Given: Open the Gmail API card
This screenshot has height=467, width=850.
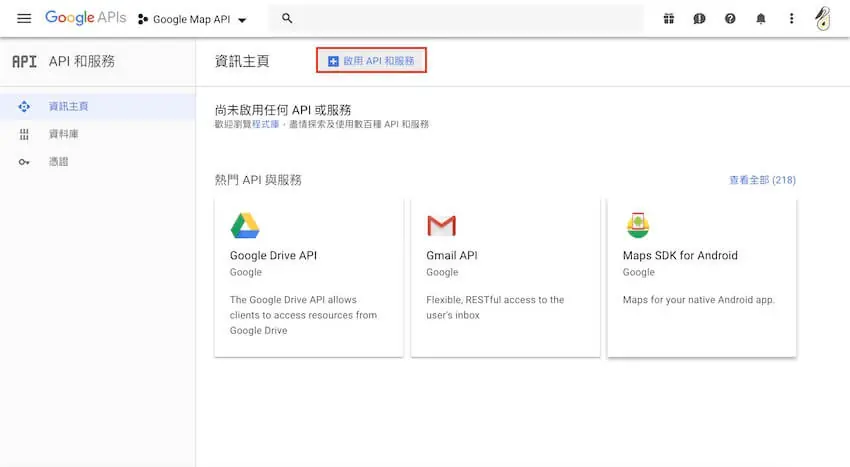Looking at the screenshot, I should [505, 278].
